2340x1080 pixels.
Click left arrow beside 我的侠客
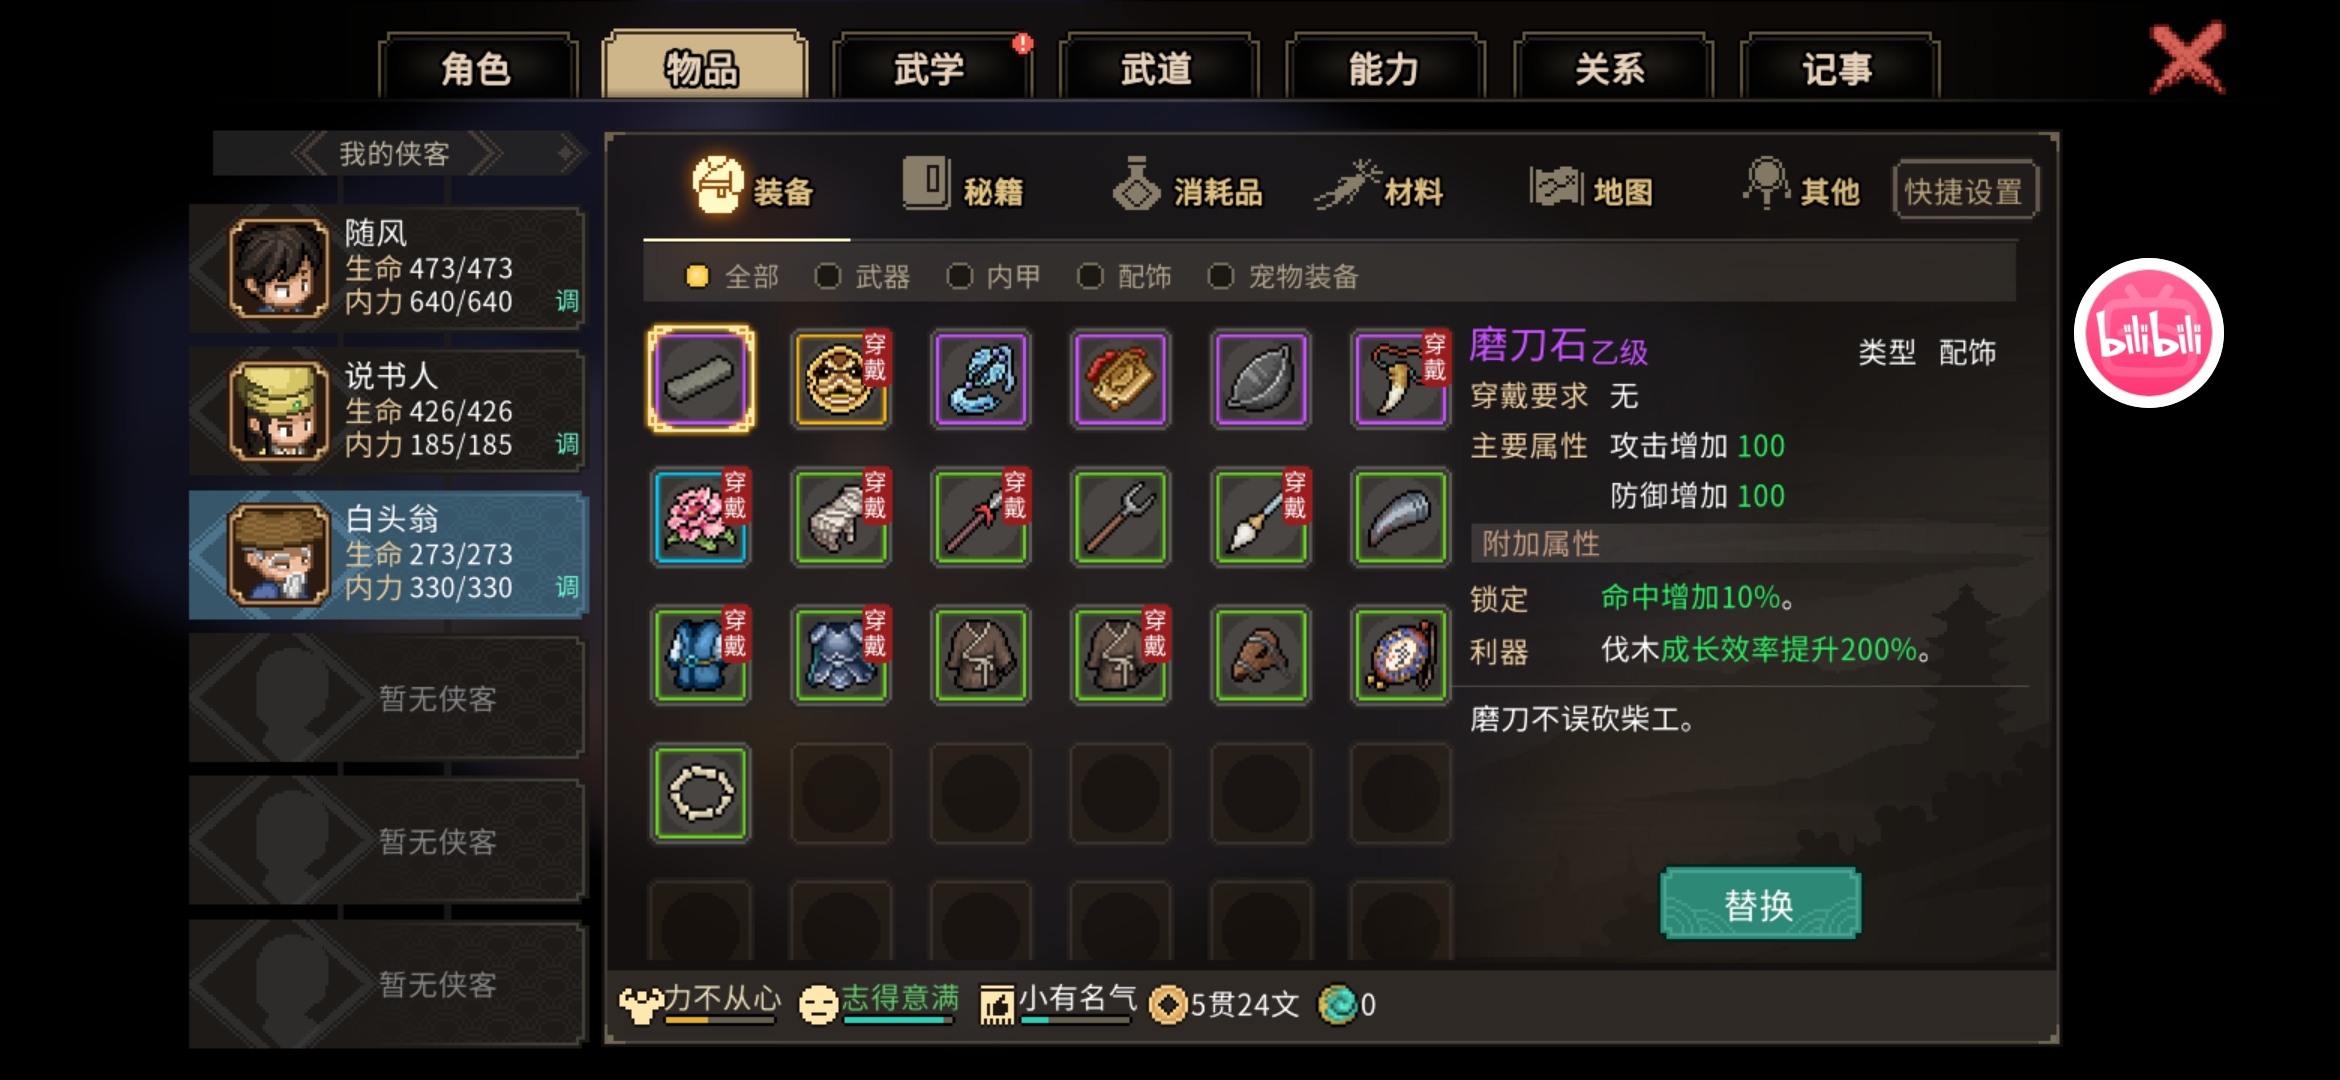click(x=309, y=154)
